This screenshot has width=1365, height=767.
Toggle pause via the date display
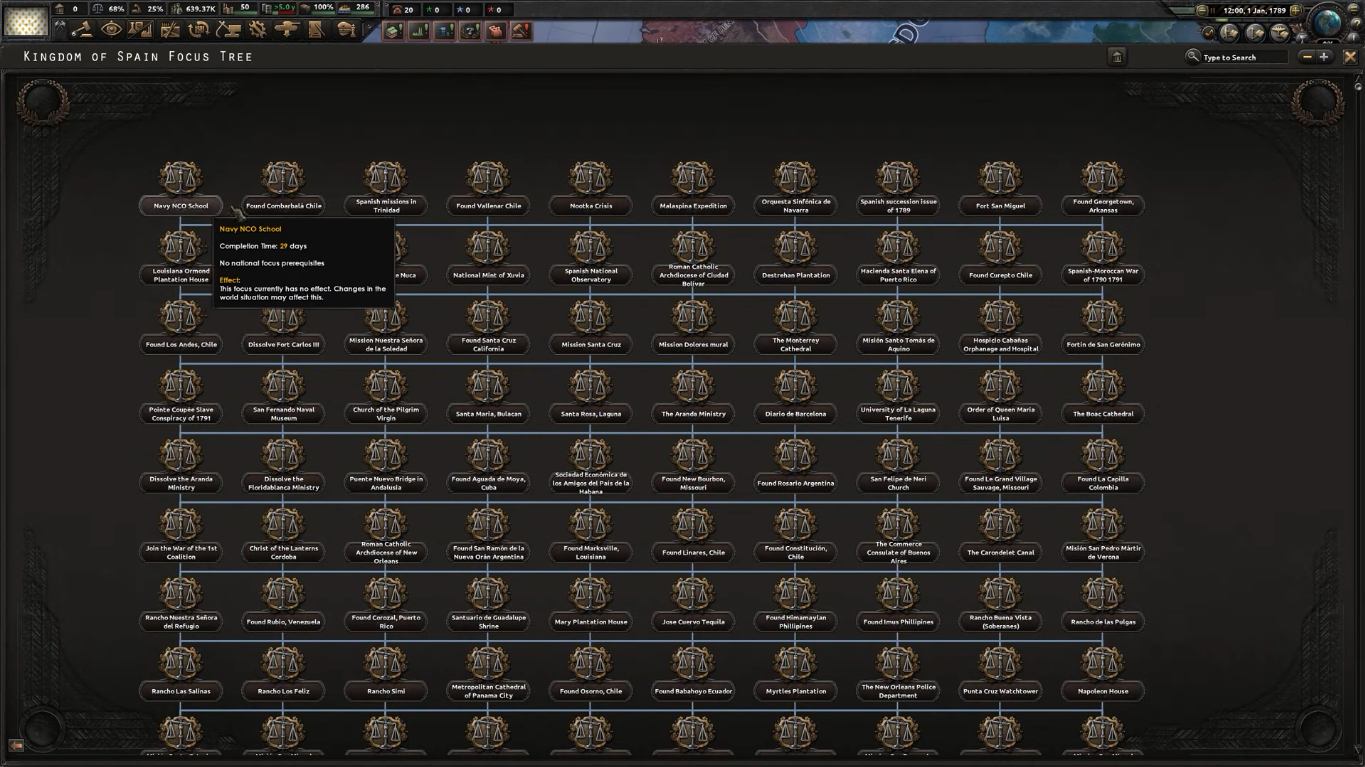point(1253,10)
